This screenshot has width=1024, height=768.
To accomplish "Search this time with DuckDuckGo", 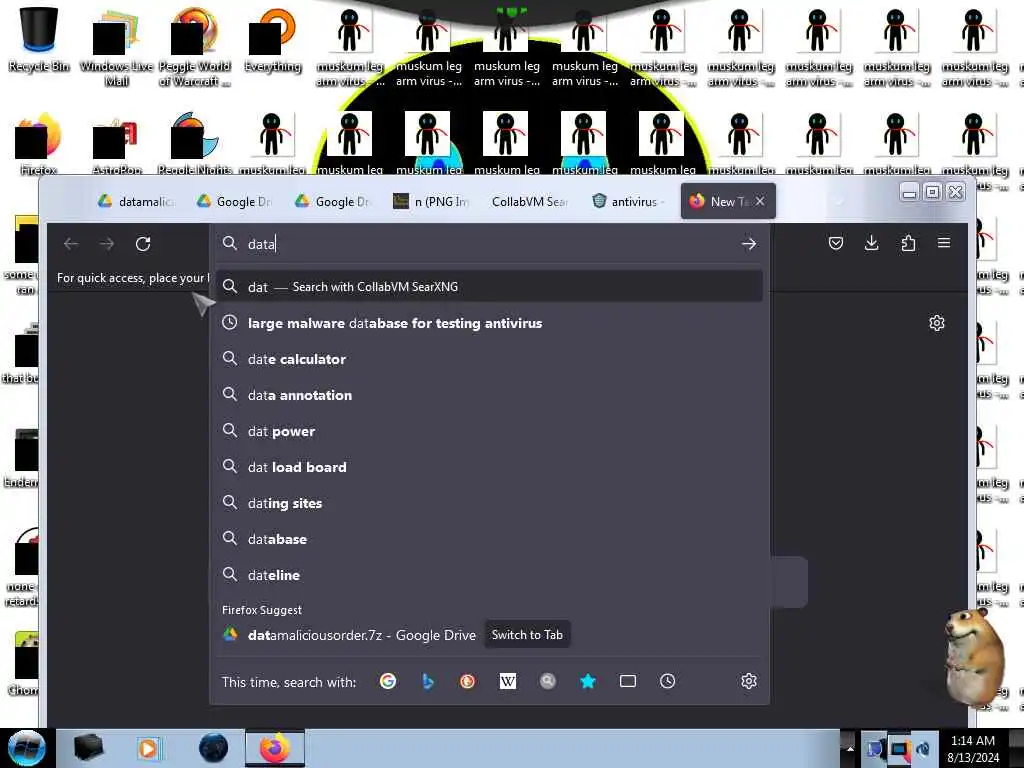I will pos(467,681).
